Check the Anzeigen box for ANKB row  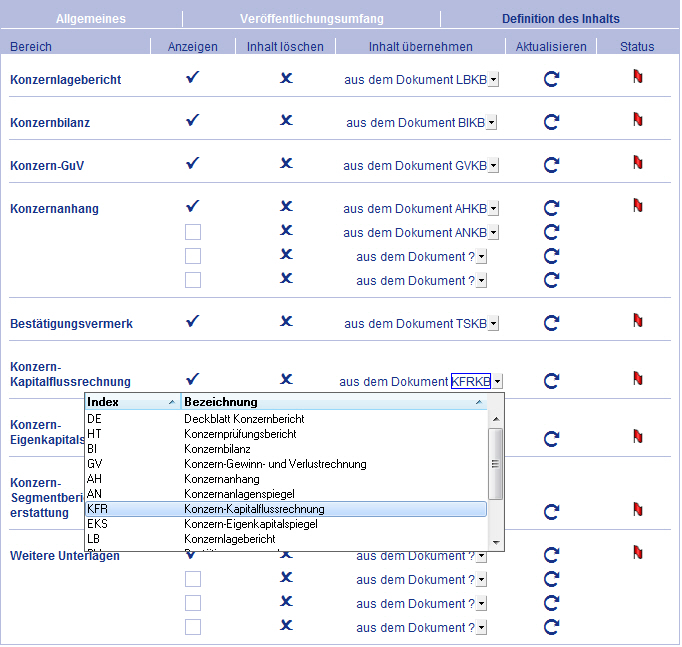point(193,232)
